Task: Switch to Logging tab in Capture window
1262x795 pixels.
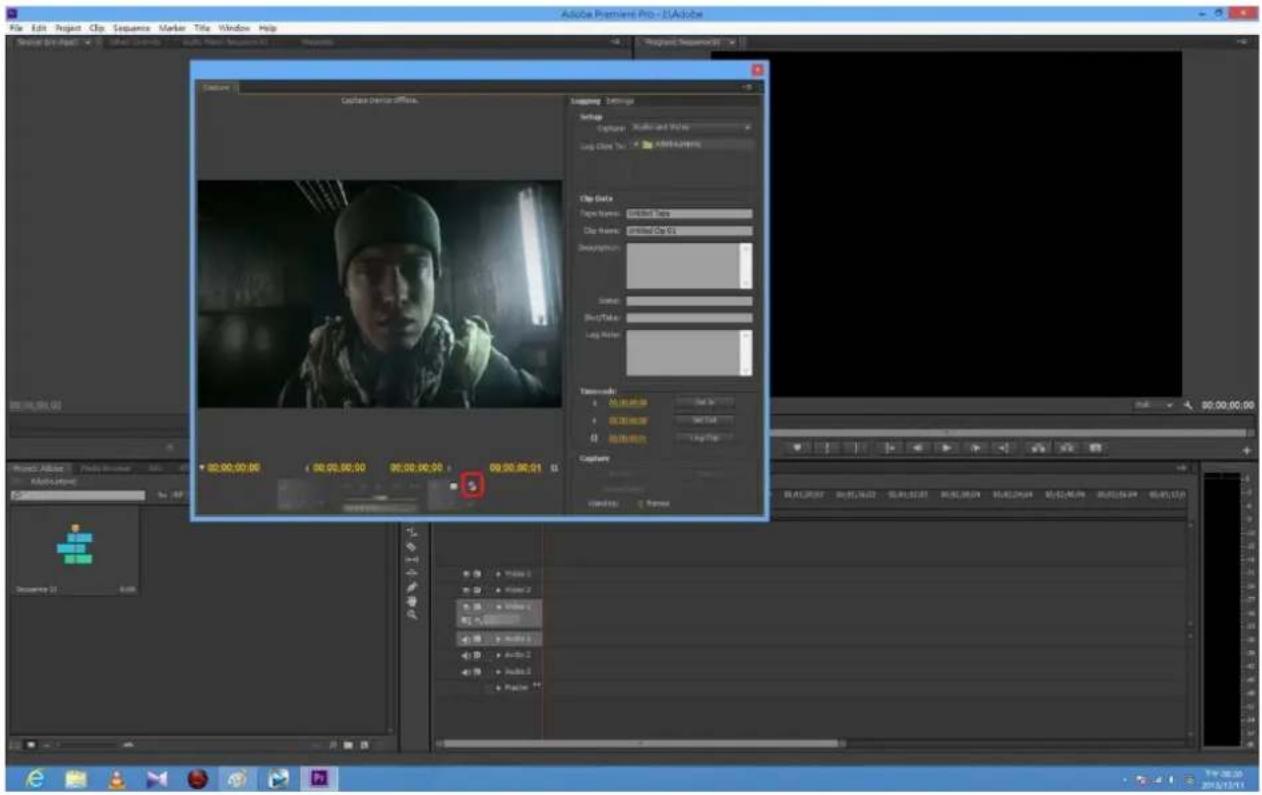Action: [586, 100]
